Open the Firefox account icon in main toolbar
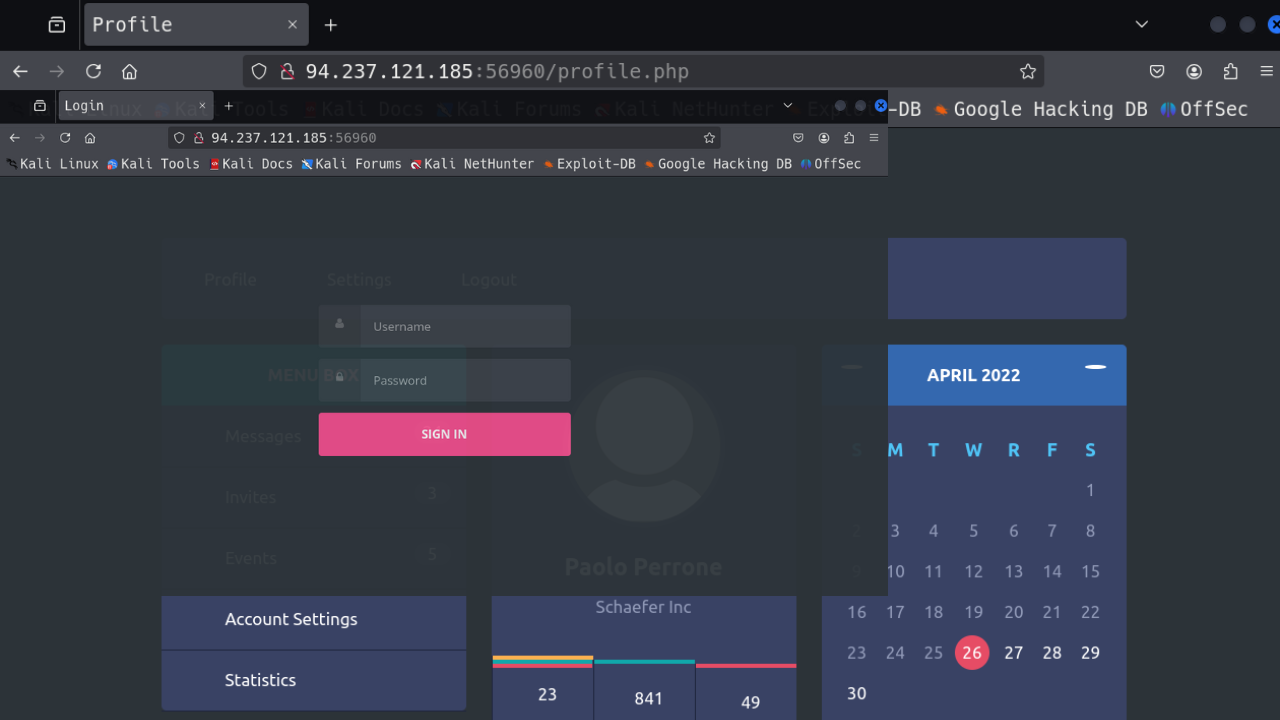The height and width of the screenshot is (720, 1280). pyautogui.click(x=1194, y=71)
